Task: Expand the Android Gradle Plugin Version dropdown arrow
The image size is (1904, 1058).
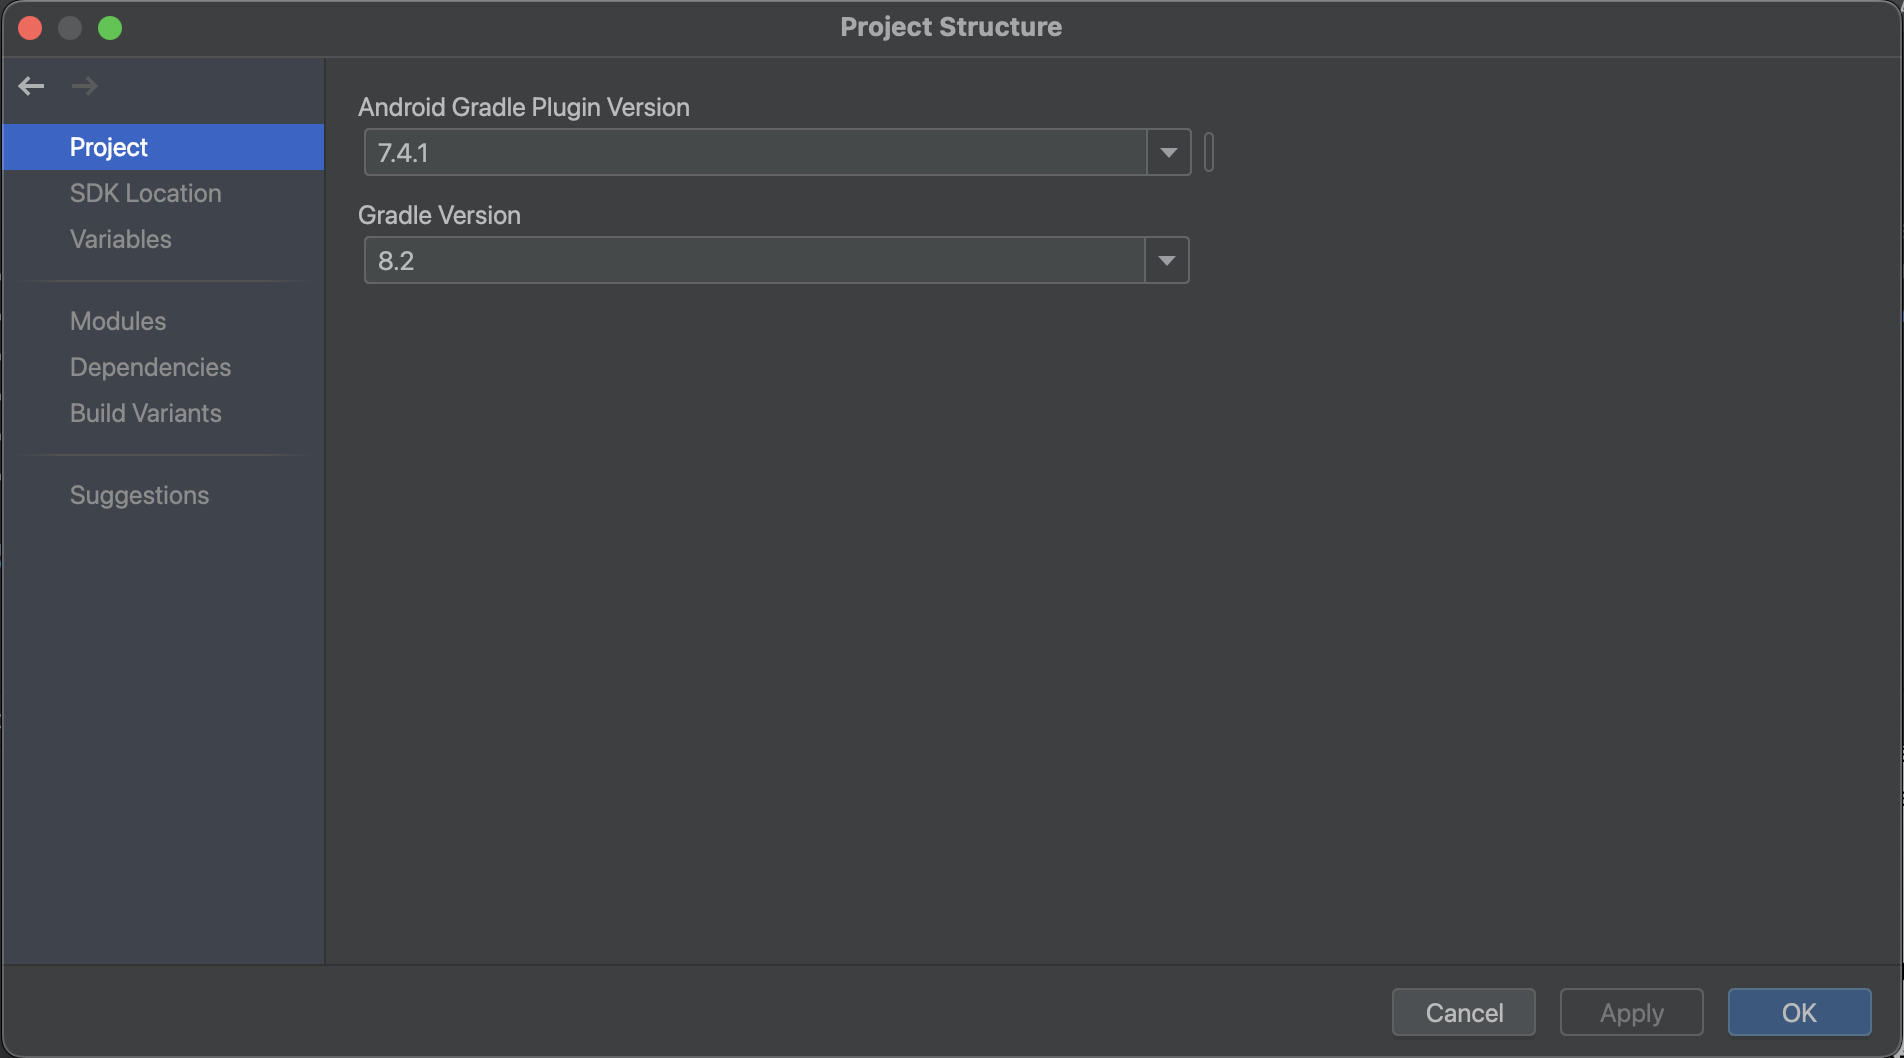Action: 1168,153
